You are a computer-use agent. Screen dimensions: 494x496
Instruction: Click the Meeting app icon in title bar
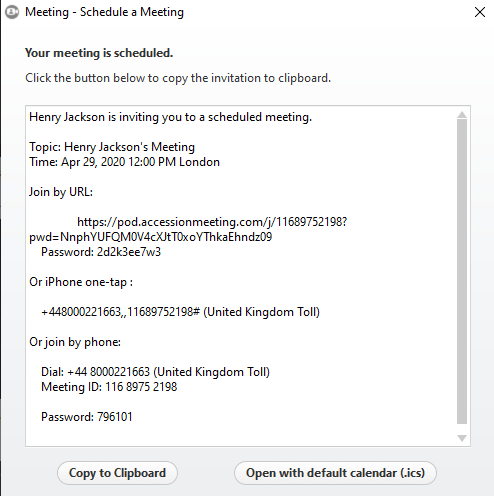click(12, 12)
